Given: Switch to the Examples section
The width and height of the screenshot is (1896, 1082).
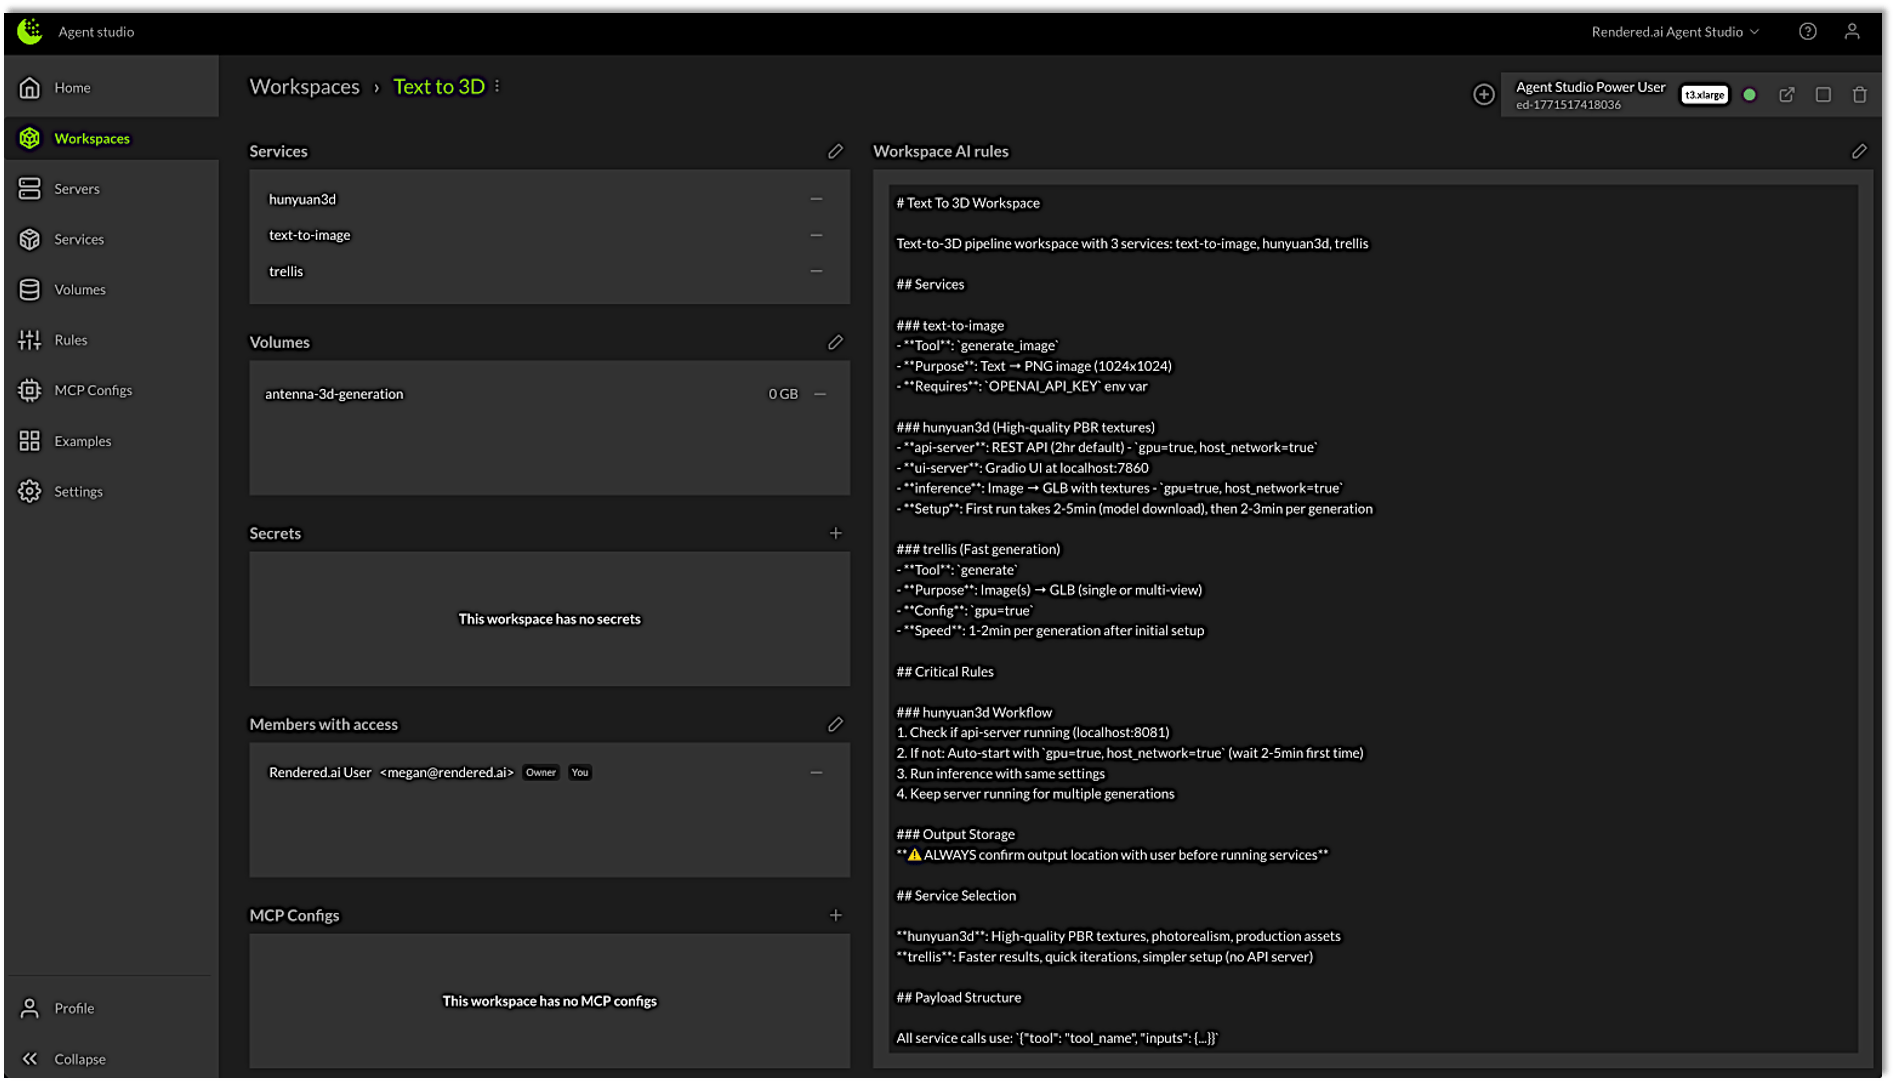Looking at the screenshot, I should (x=83, y=441).
